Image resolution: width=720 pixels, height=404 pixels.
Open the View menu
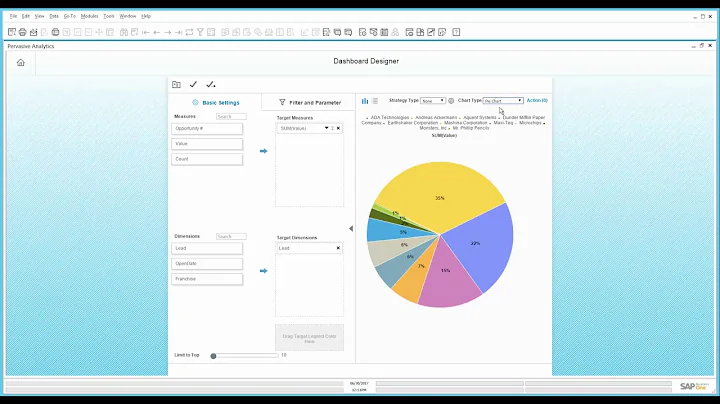(39, 16)
